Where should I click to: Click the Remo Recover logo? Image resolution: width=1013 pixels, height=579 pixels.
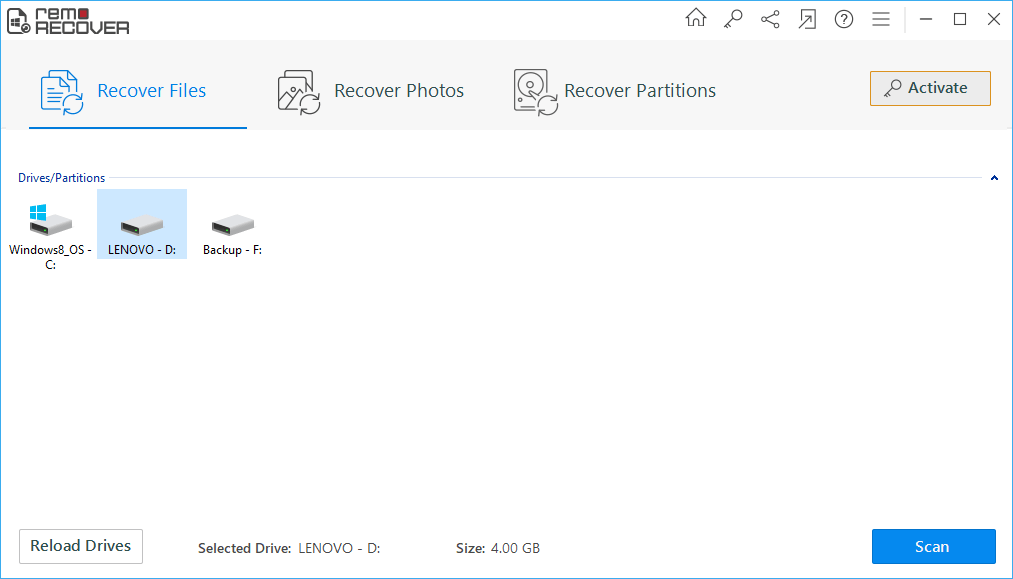68,20
